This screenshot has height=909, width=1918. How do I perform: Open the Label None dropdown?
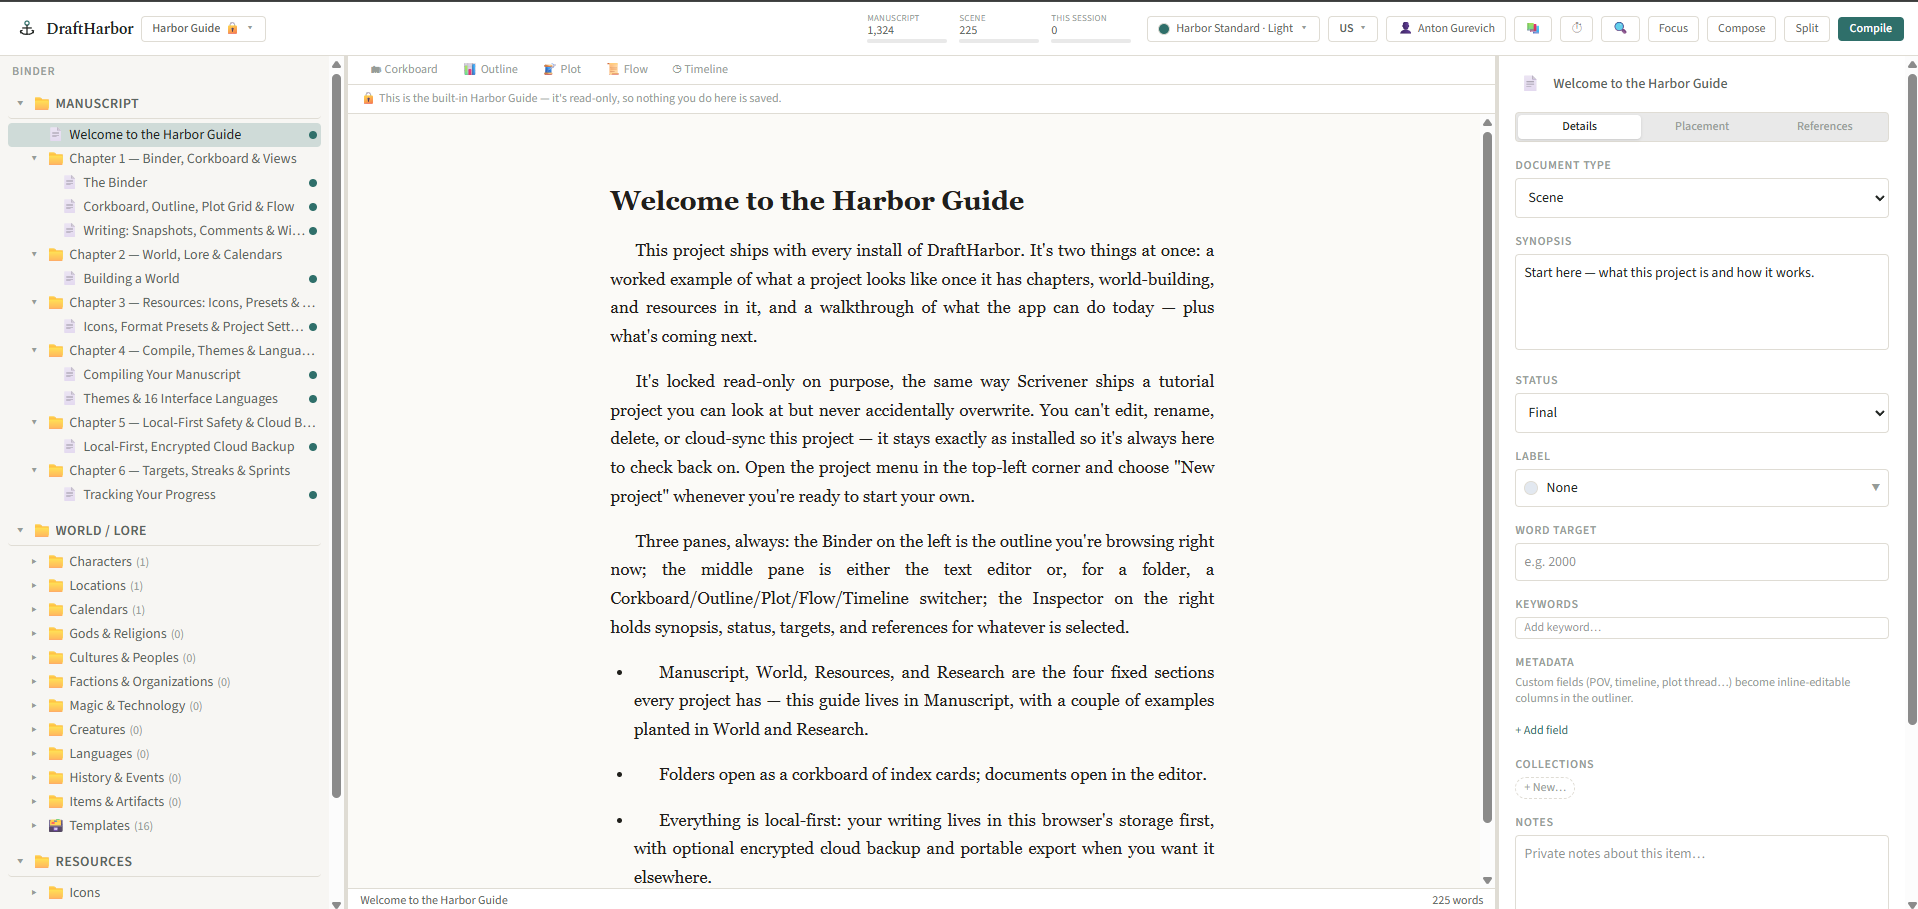coord(1701,488)
